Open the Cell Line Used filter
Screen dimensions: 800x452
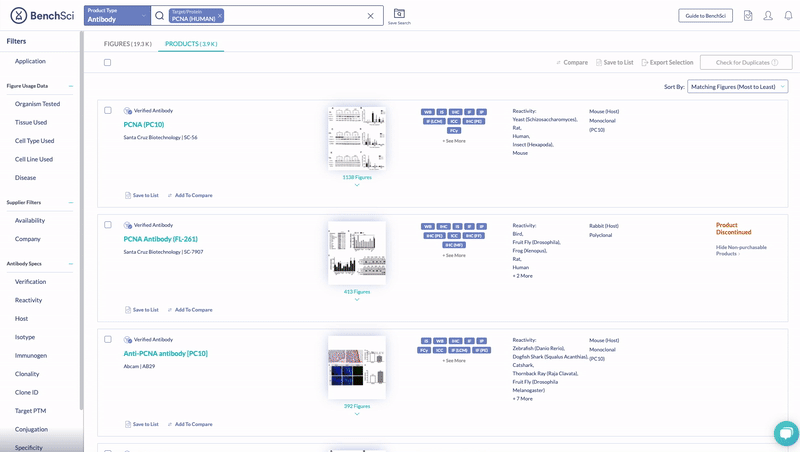click(34, 159)
